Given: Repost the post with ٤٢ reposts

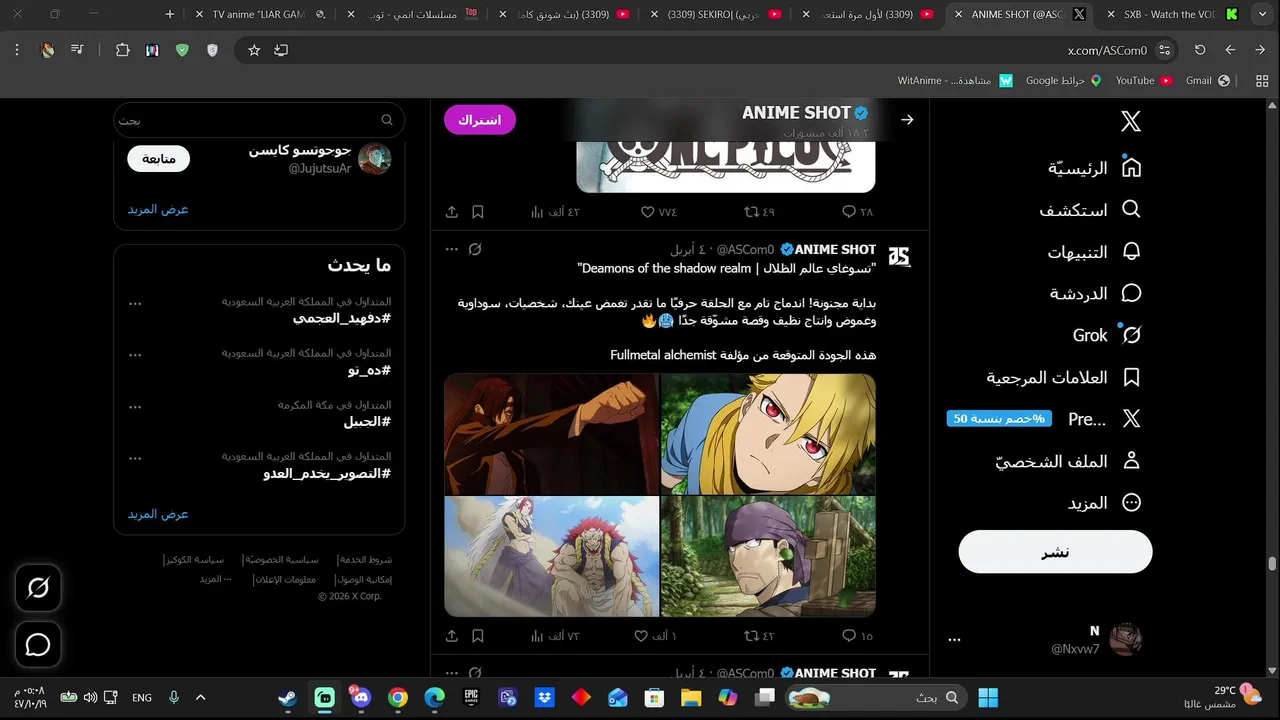Looking at the screenshot, I should point(760,636).
